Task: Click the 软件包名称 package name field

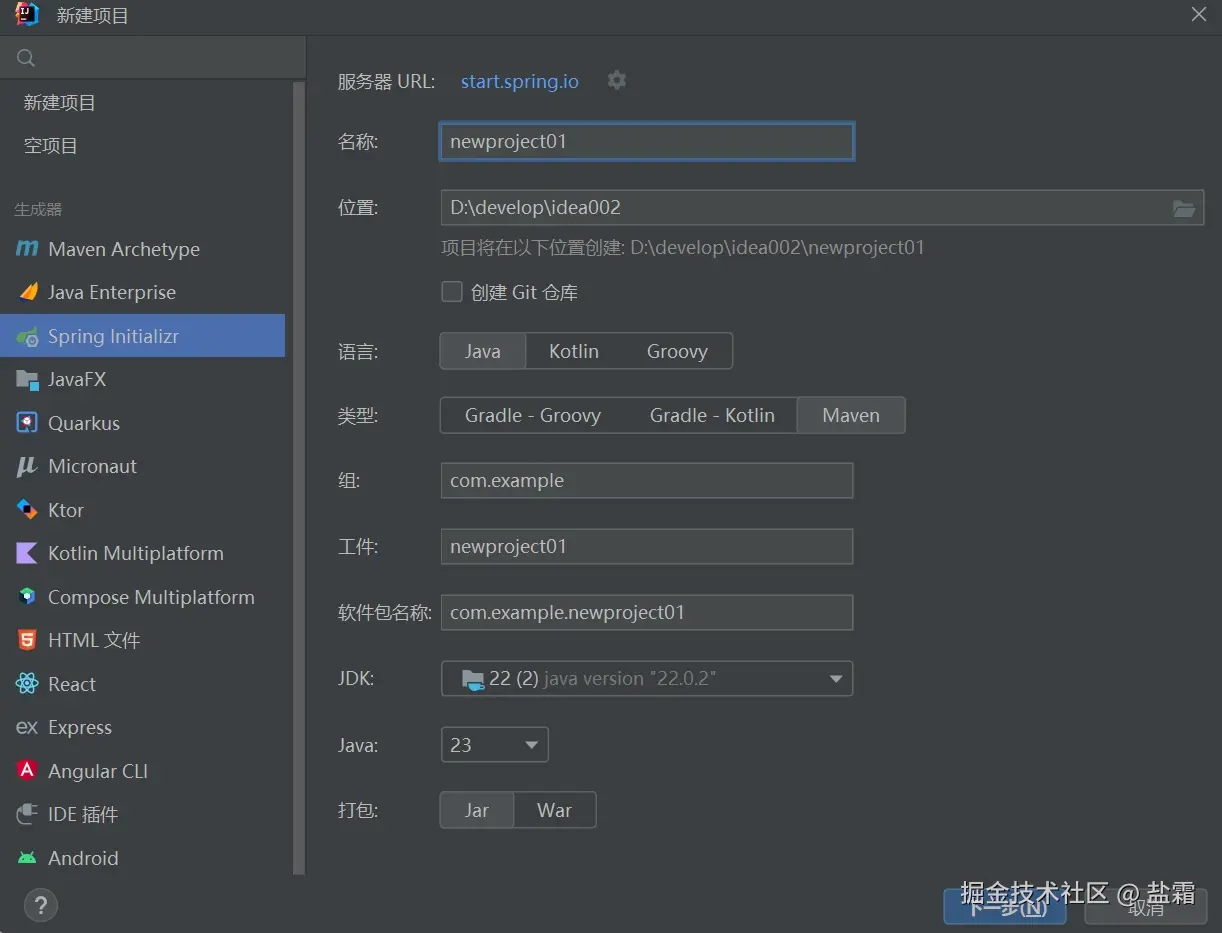Action: click(647, 613)
